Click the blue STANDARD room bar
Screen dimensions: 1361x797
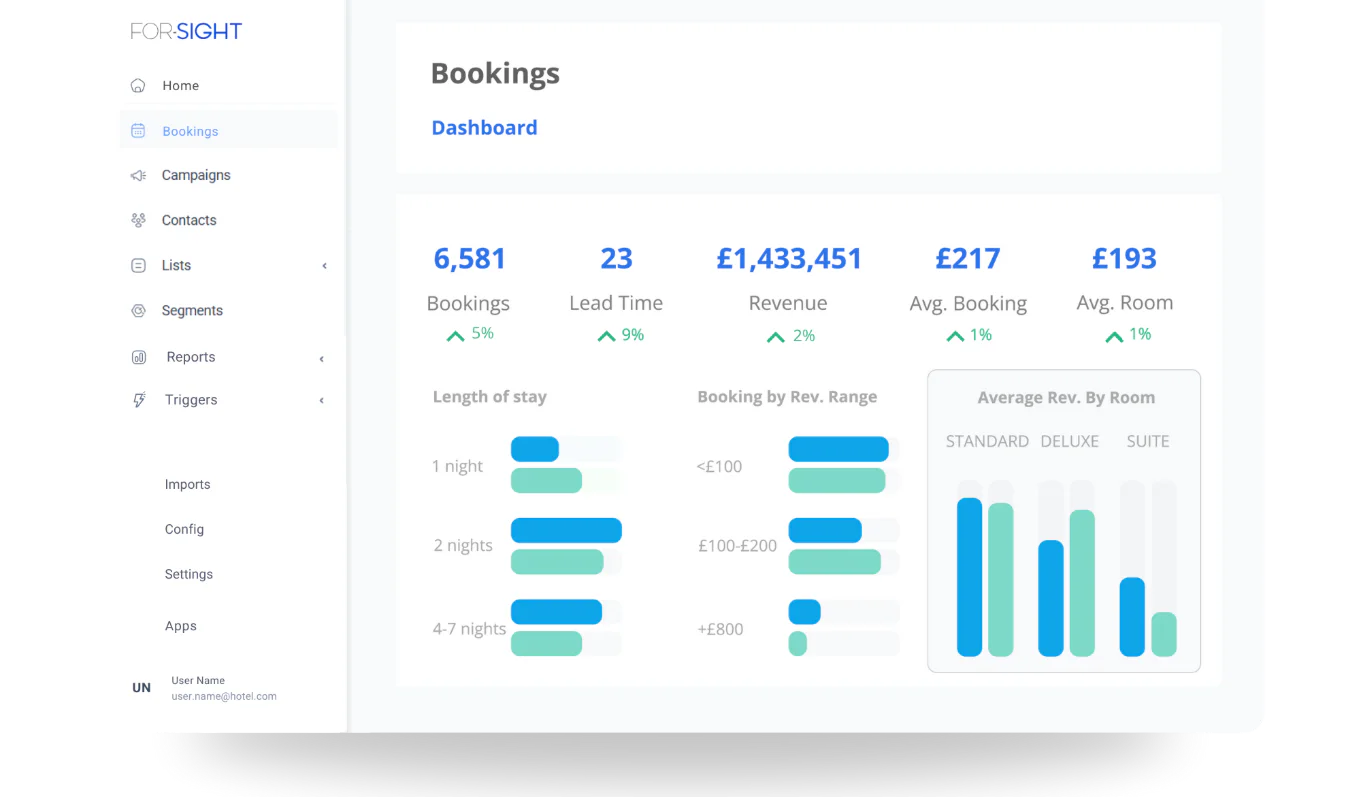(x=969, y=577)
